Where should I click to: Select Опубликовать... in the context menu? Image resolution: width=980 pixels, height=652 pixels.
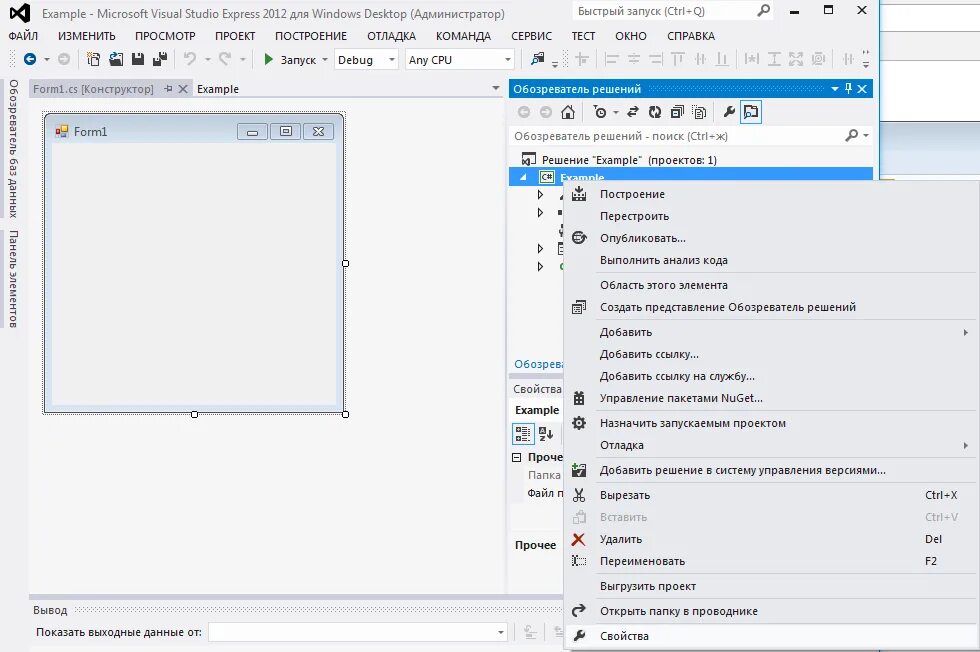pos(773,238)
